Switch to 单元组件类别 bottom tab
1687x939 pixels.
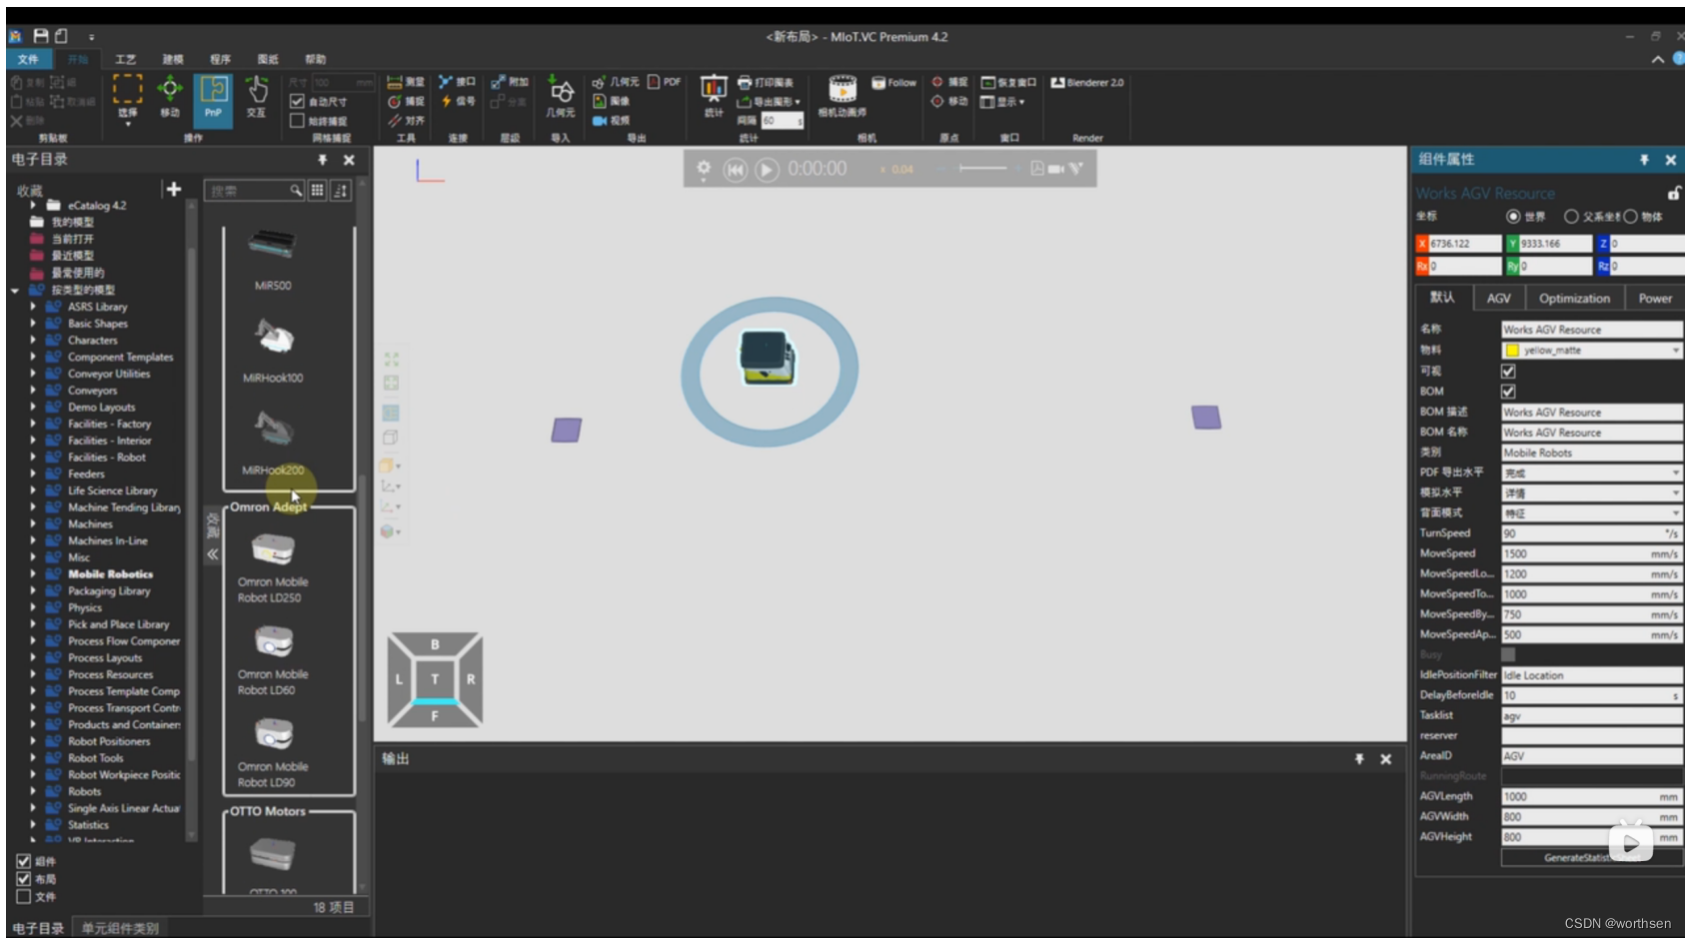pyautogui.click(x=120, y=927)
